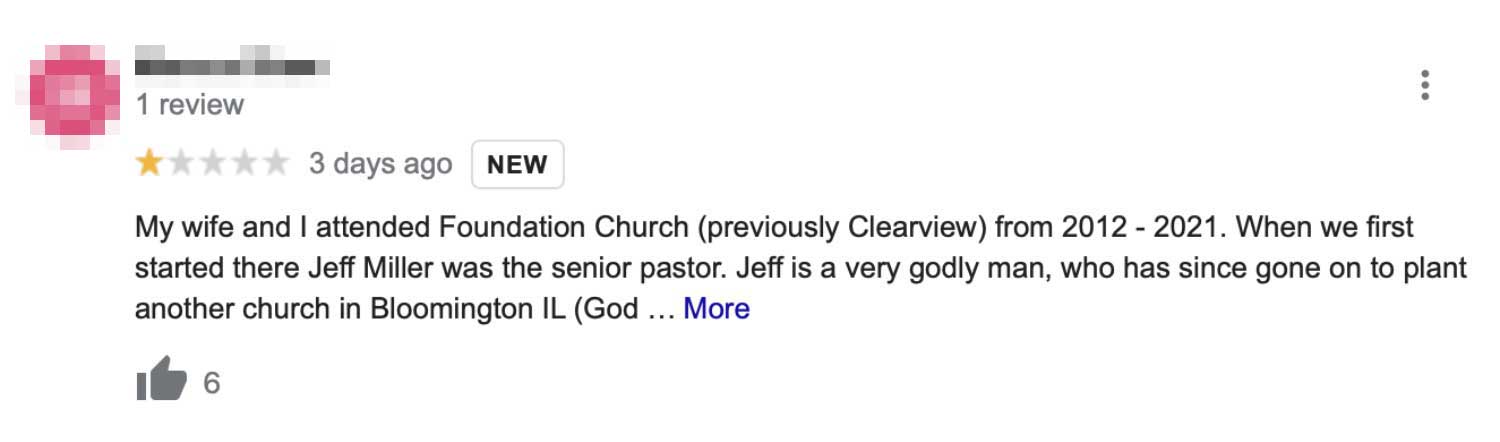Viewport: 1500px width, 442px height.
Task: Click the like count number 6
Action: 211,383
